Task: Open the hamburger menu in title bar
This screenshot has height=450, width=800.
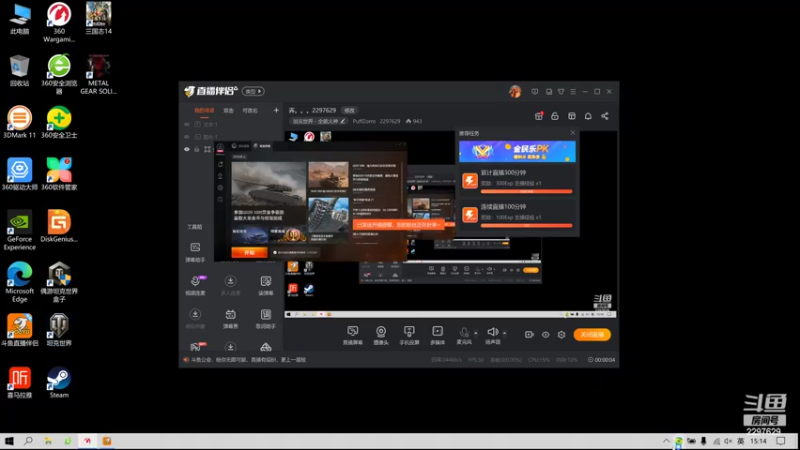Action: point(573,92)
